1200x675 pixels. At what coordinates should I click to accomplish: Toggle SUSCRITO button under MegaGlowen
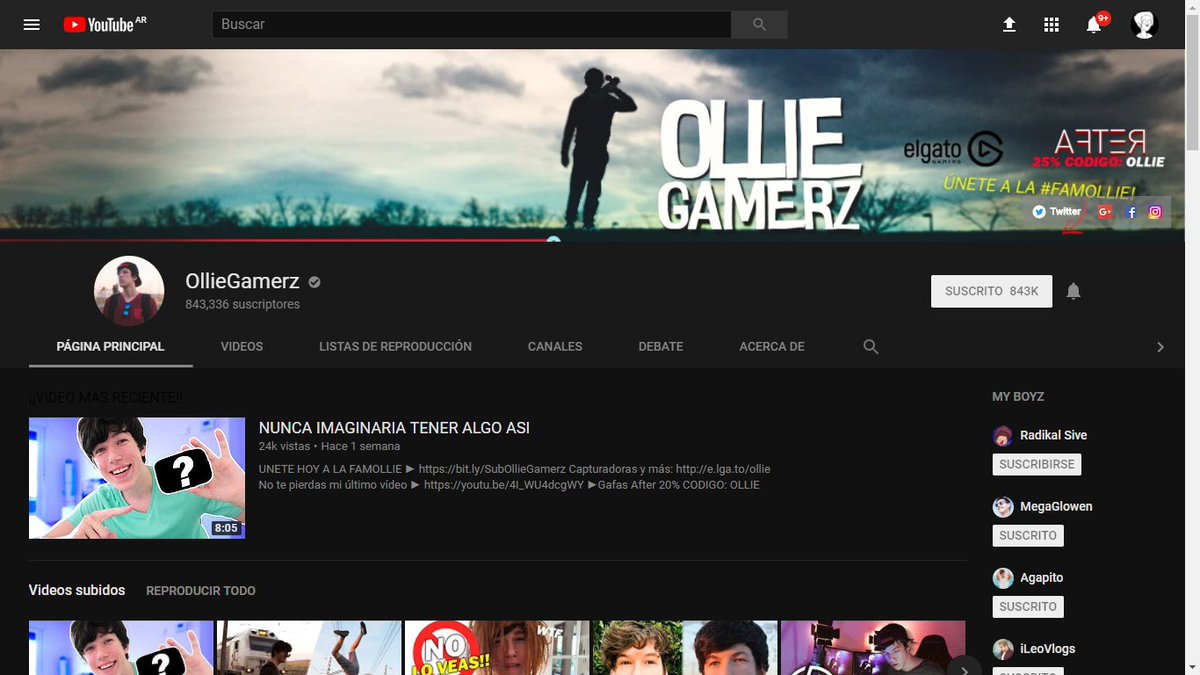tap(1028, 536)
